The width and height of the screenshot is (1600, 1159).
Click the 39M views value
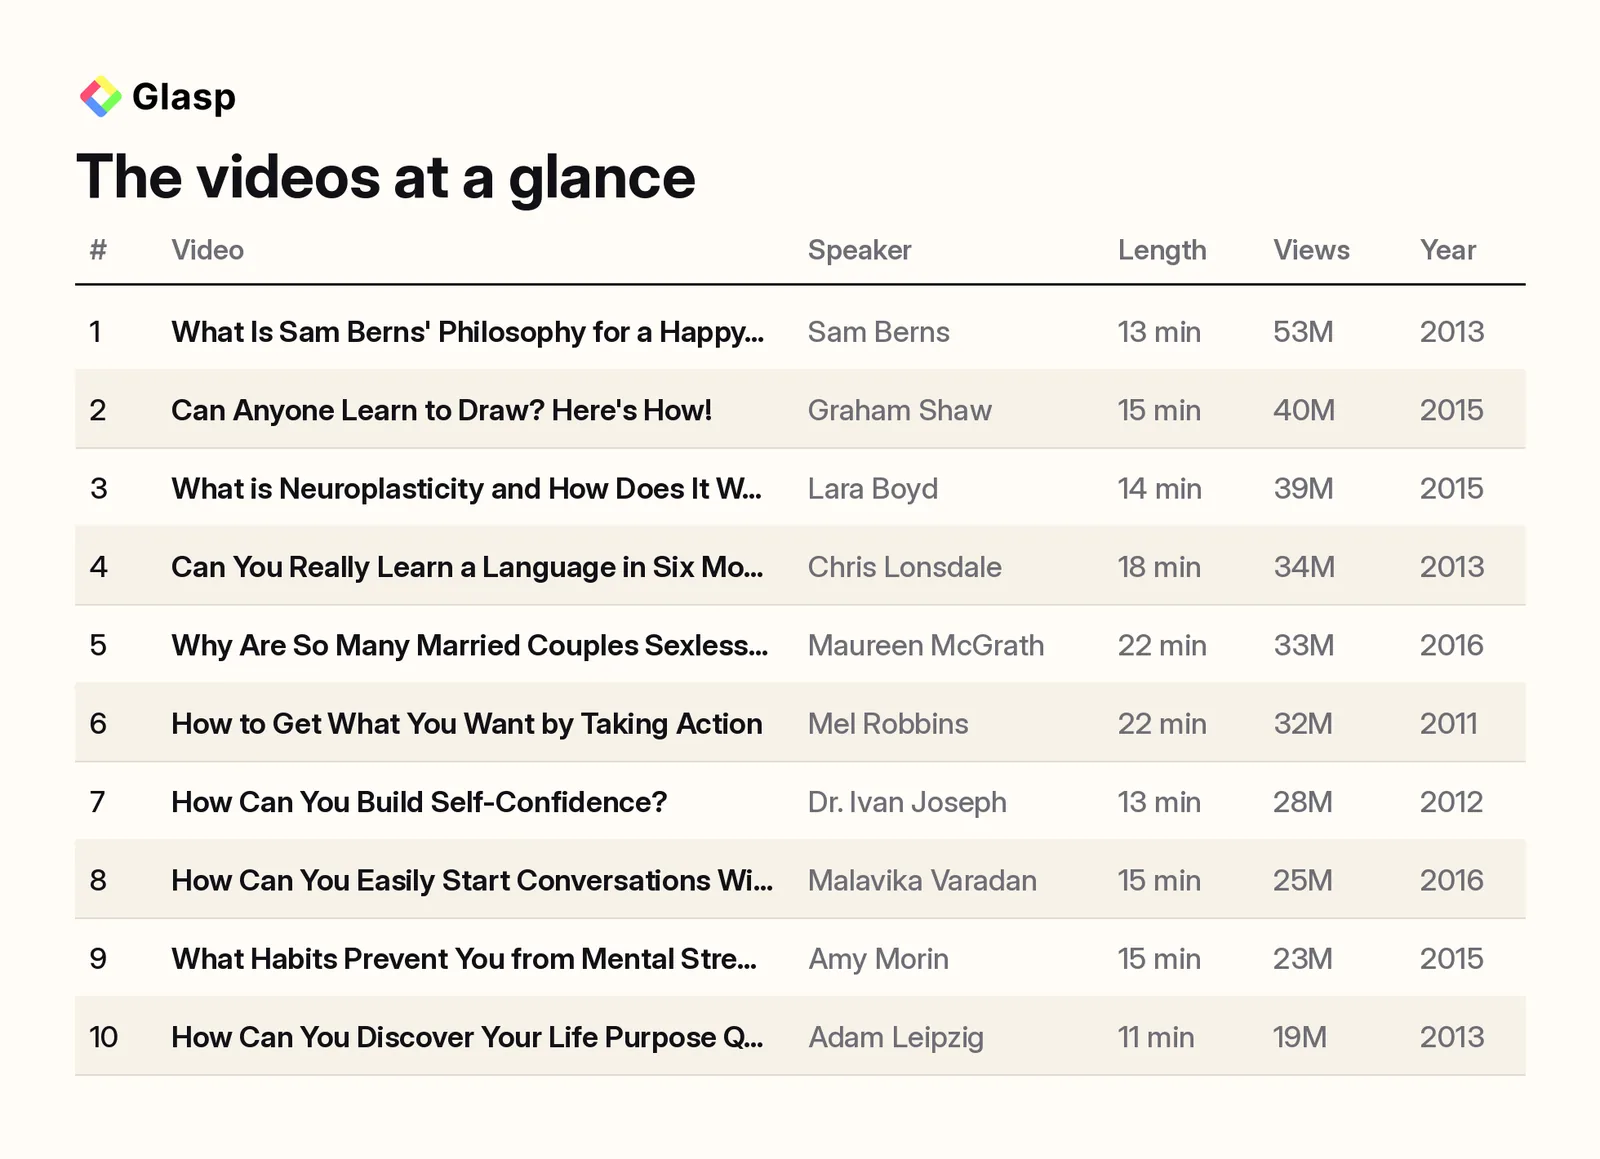[x=1303, y=489]
